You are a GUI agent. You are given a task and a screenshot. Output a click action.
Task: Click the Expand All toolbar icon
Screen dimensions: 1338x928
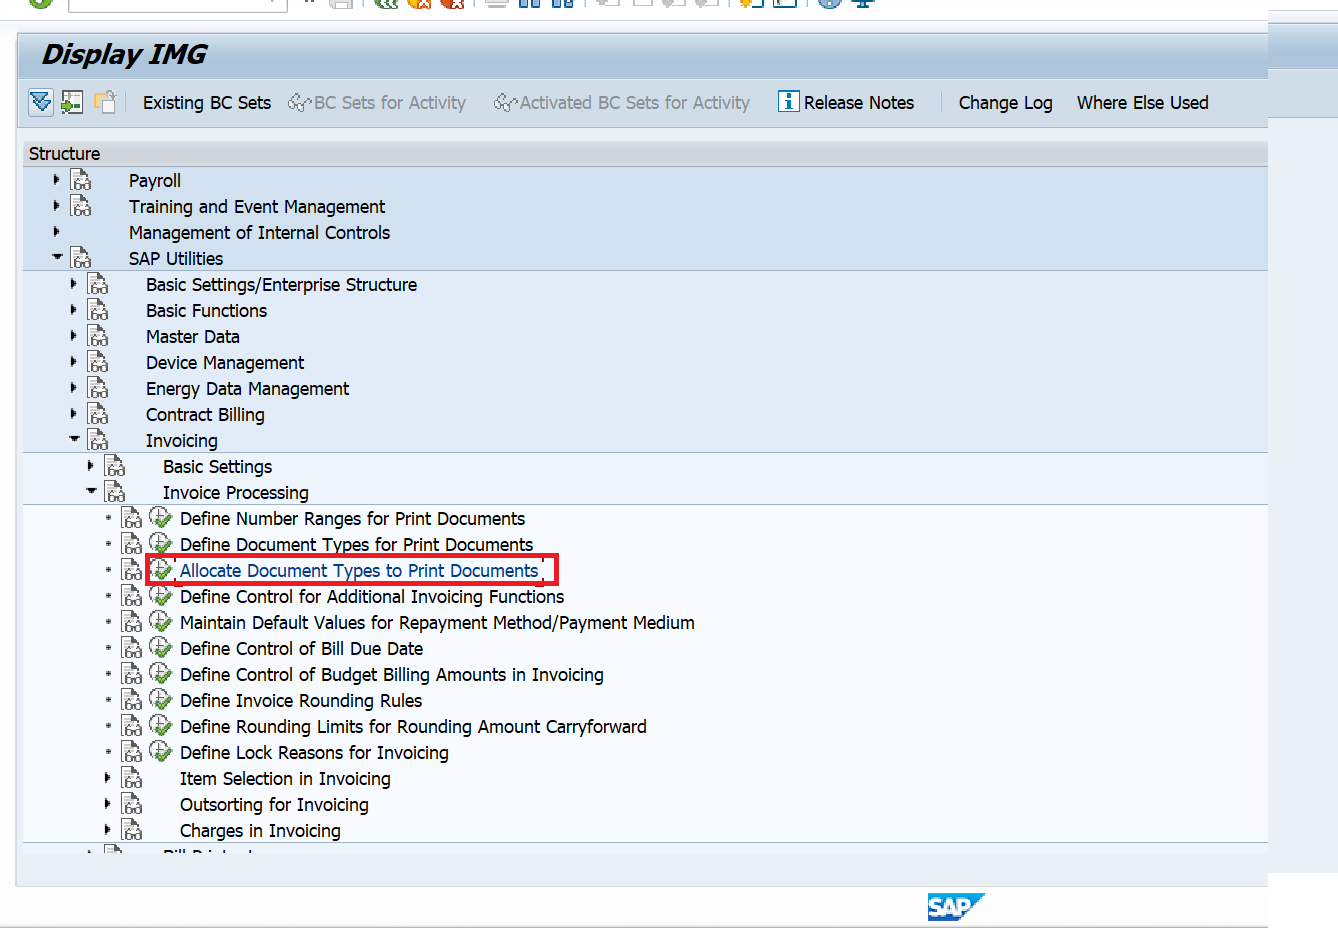41,102
